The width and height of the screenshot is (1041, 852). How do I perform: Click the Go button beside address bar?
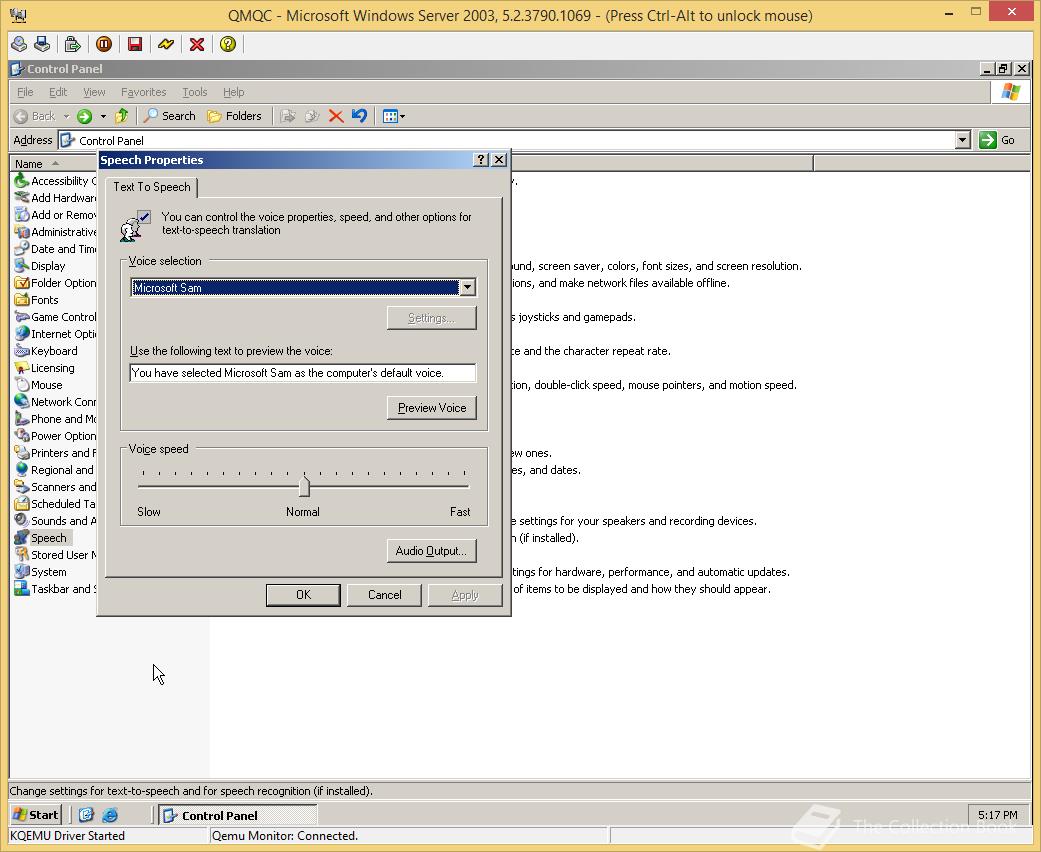[x=998, y=140]
